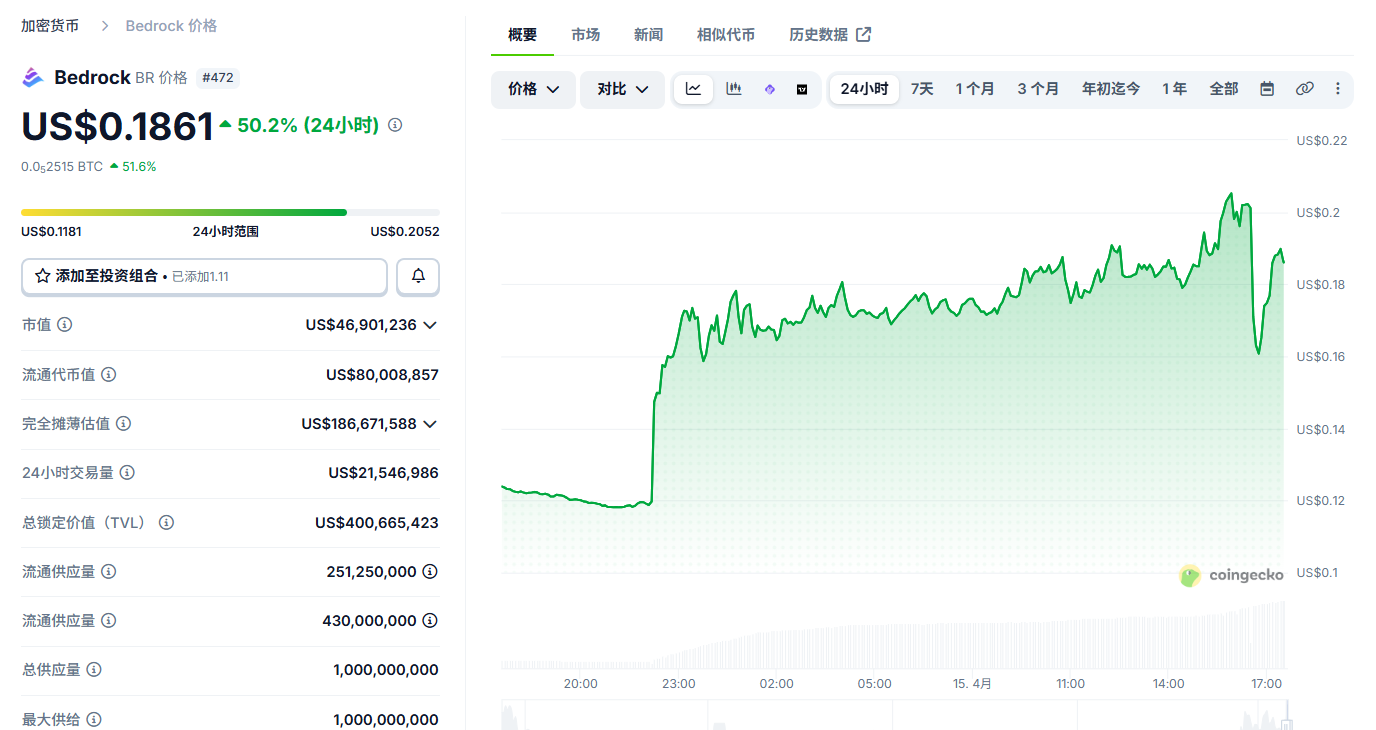Copy chart link icon

1304,89
